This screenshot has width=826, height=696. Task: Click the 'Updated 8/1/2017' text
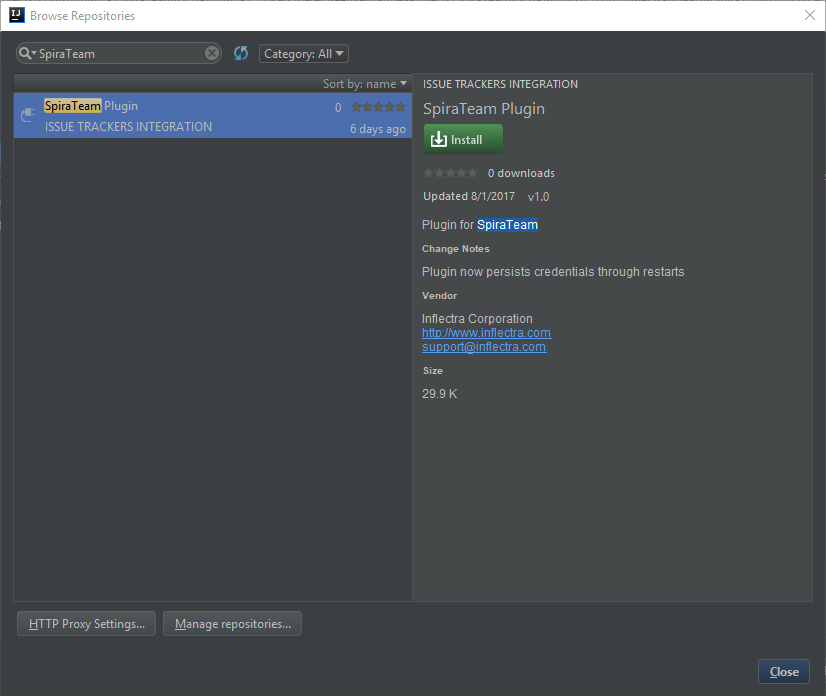[469, 196]
